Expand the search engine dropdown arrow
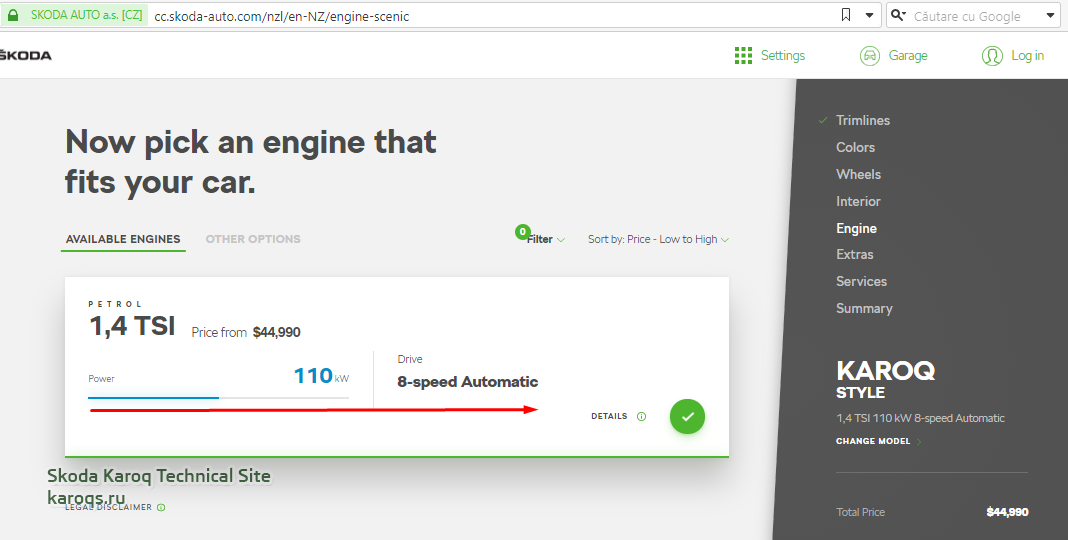 [1050, 16]
